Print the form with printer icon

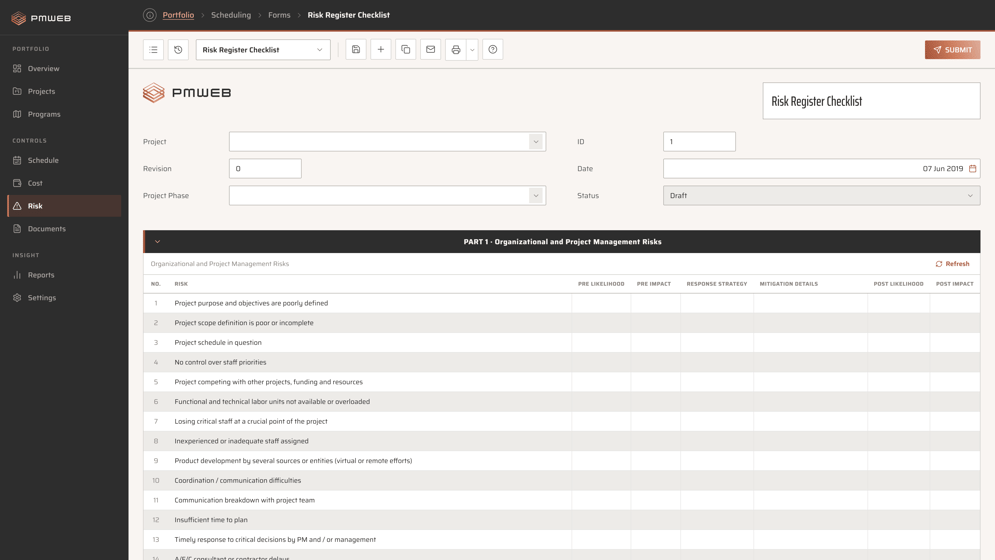pos(456,50)
